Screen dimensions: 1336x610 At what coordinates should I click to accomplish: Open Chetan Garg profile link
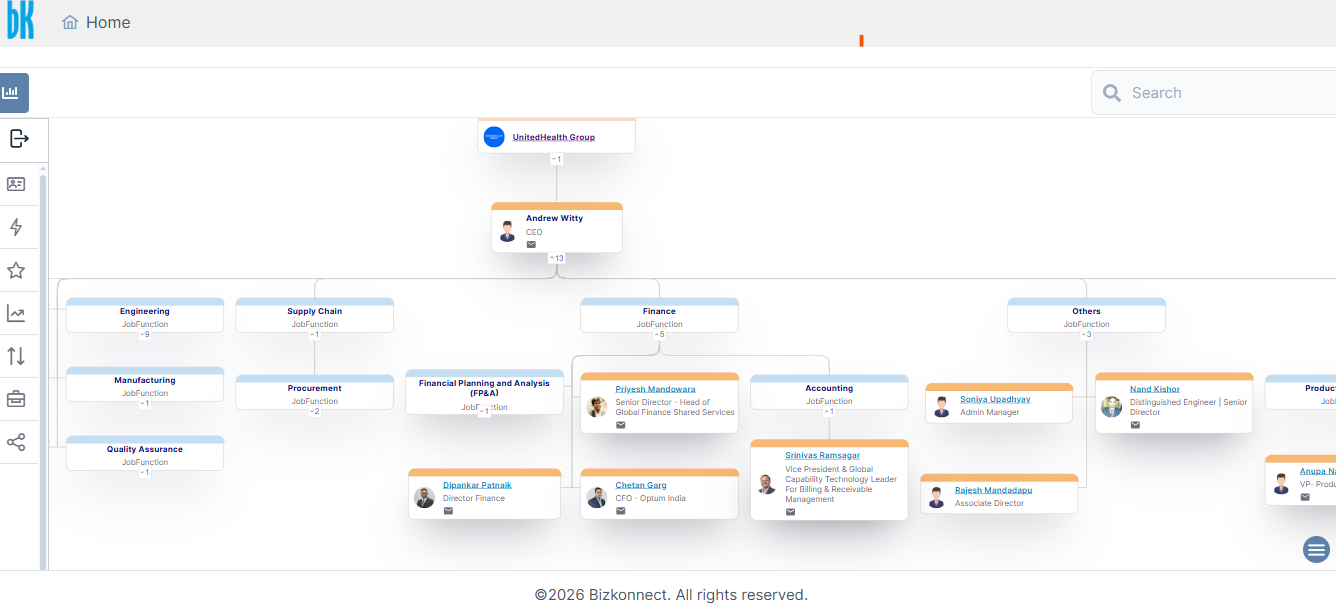click(641, 485)
